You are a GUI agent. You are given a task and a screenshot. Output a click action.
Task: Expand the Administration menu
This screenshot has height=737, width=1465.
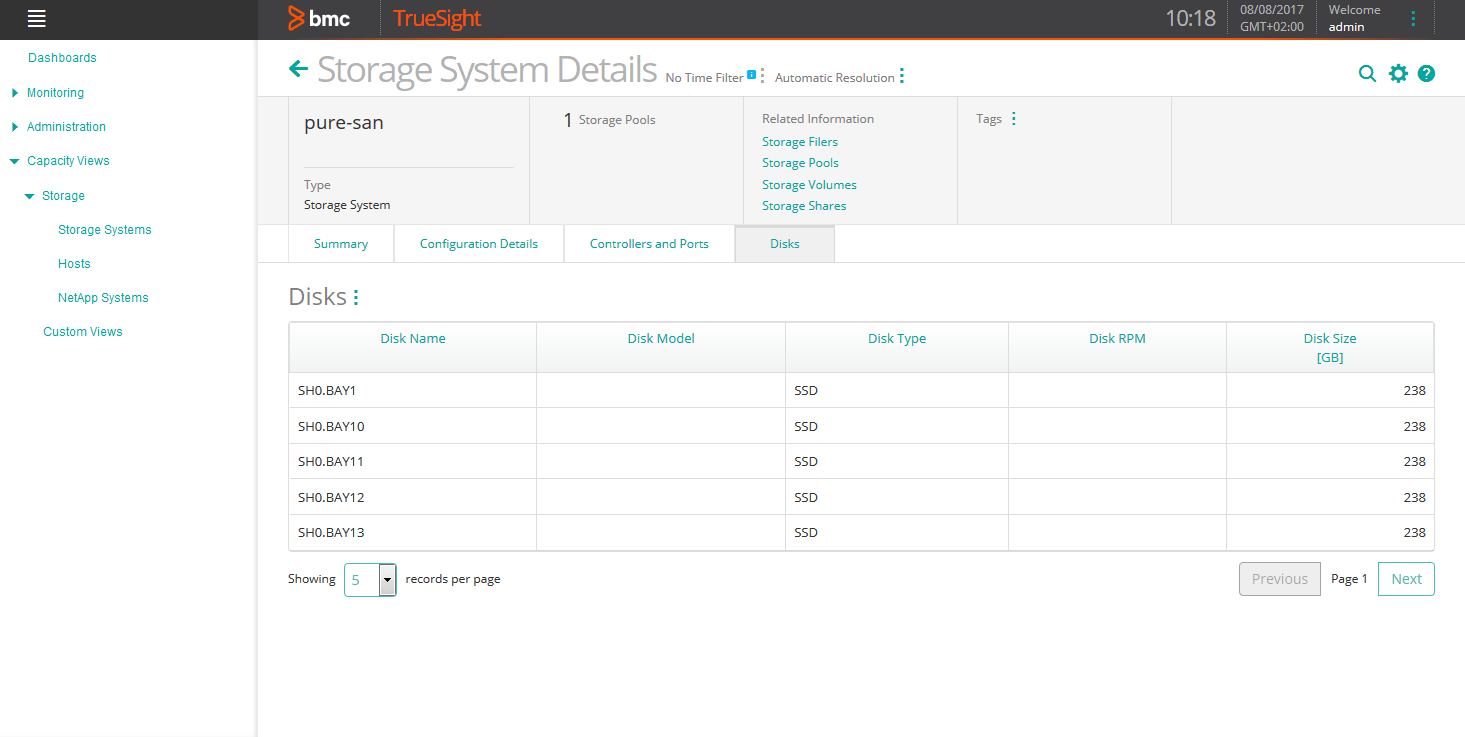(x=15, y=127)
